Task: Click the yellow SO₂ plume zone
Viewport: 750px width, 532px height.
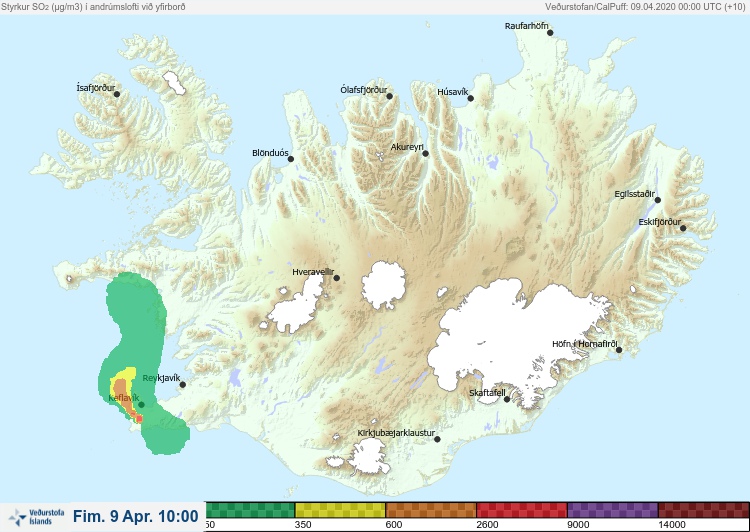Action: point(127,373)
